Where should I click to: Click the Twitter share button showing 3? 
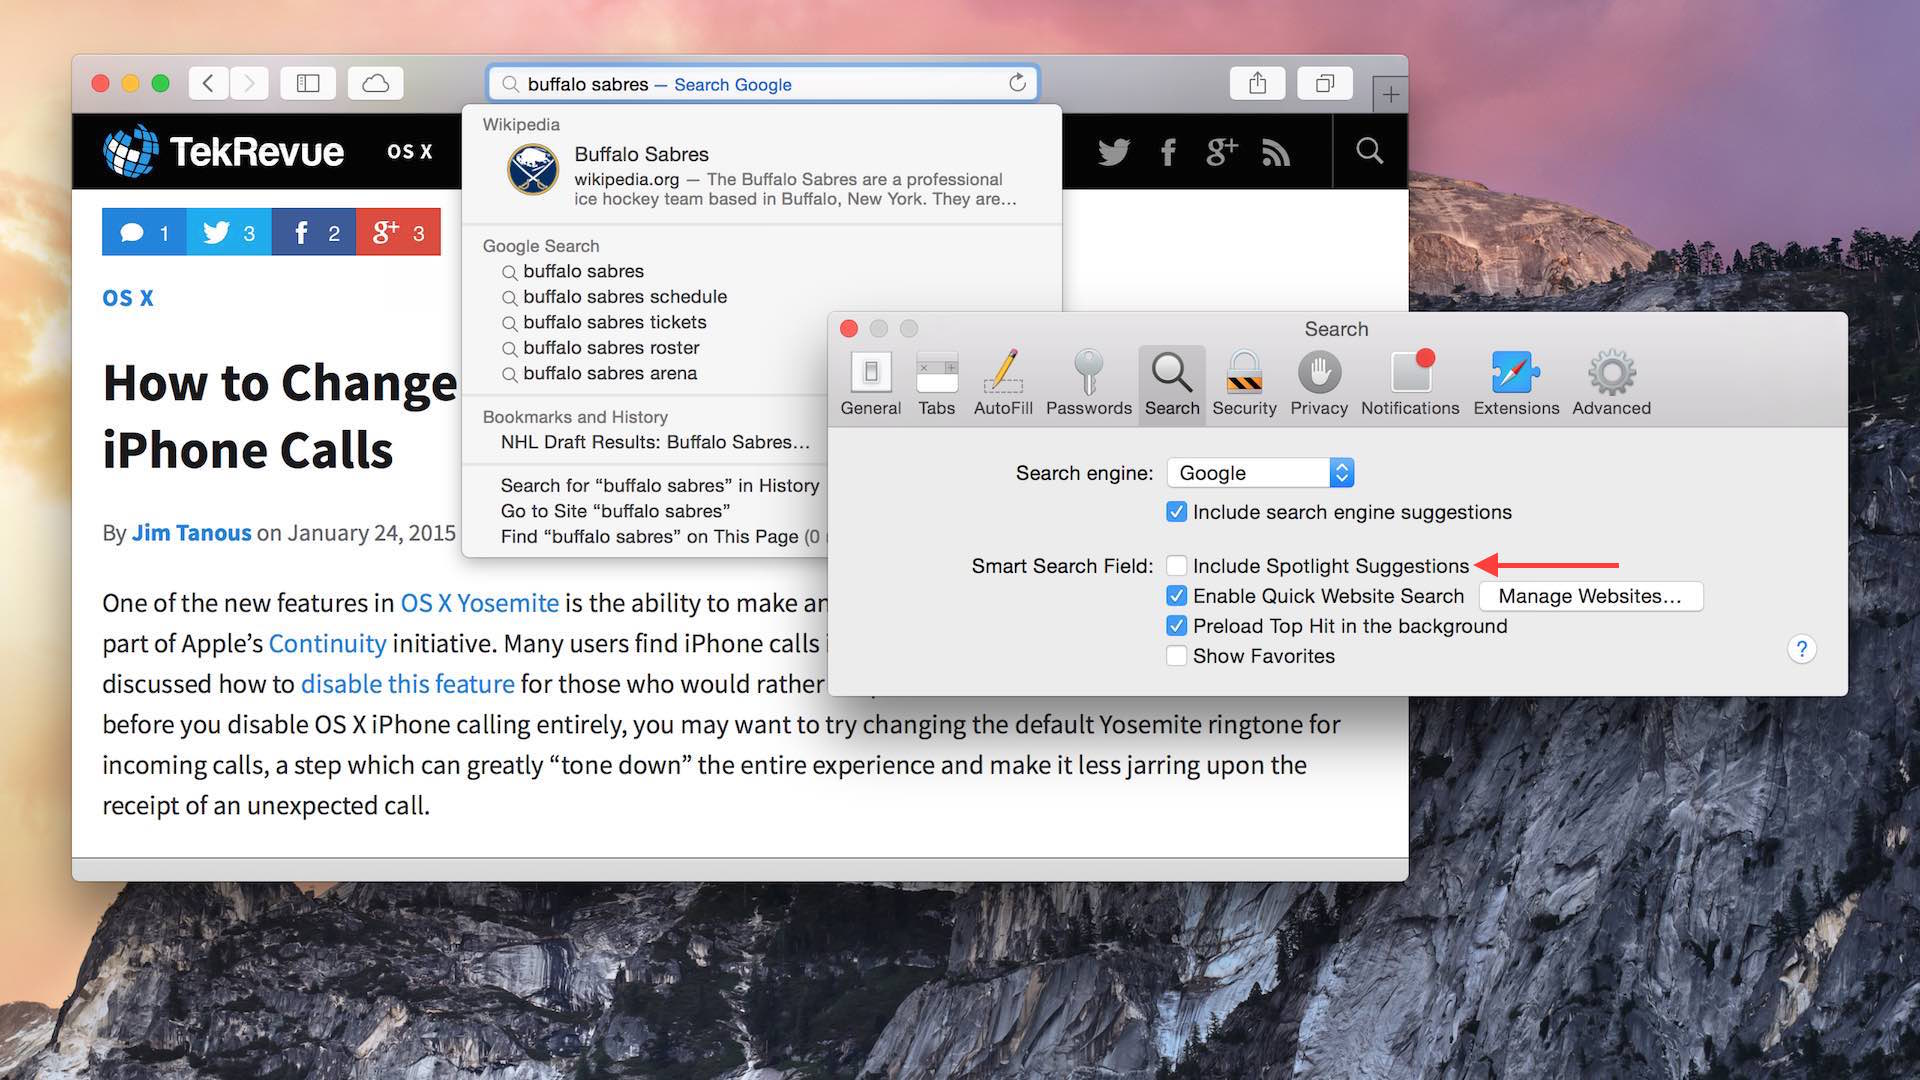click(229, 232)
